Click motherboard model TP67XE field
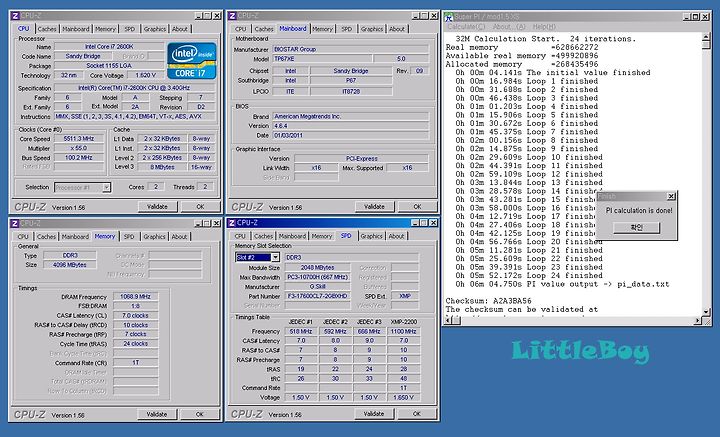Image resolution: width=720 pixels, height=437 pixels. [x=322, y=59]
